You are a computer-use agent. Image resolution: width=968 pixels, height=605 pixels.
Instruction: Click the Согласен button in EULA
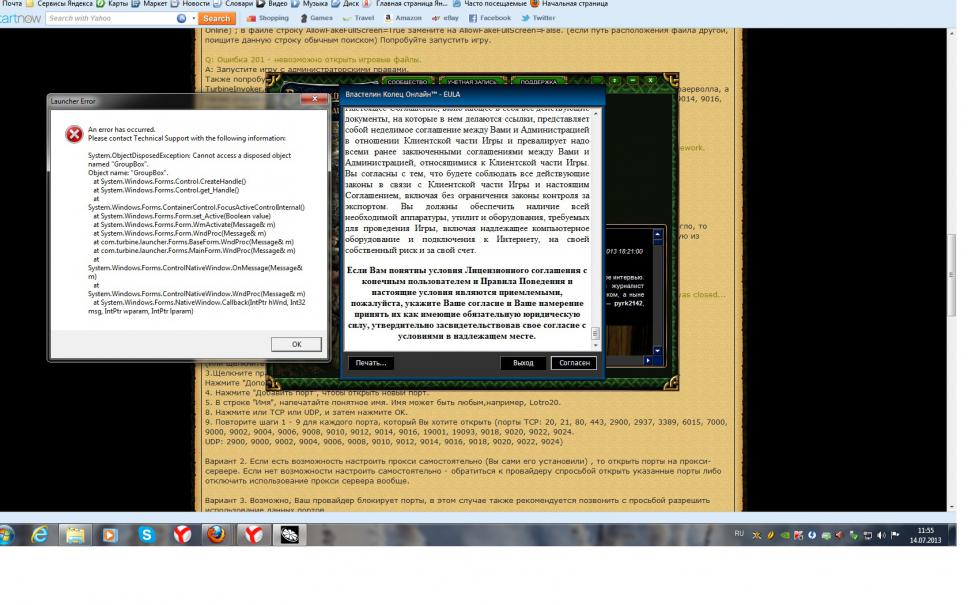point(574,363)
